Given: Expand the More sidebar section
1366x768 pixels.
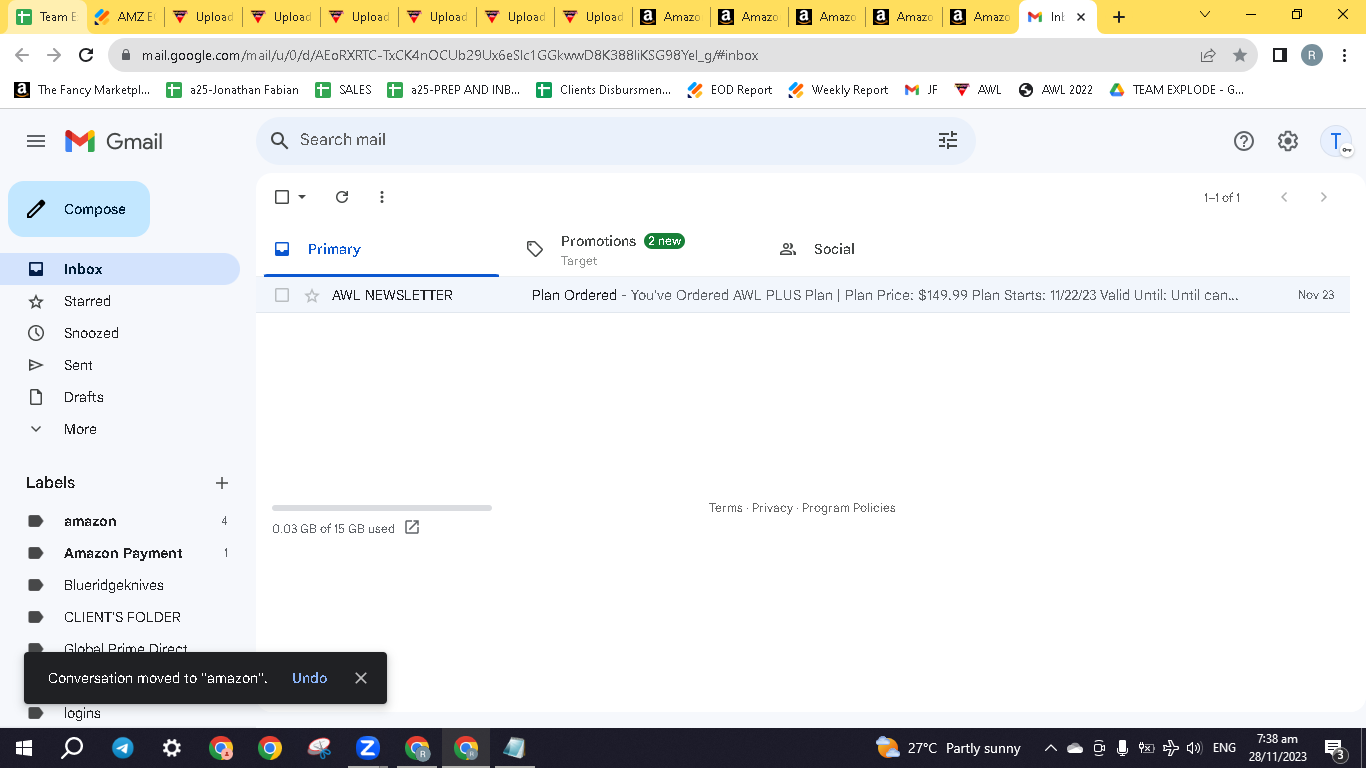Looking at the screenshot, I should pyautogui.click(x=80, y=429).
